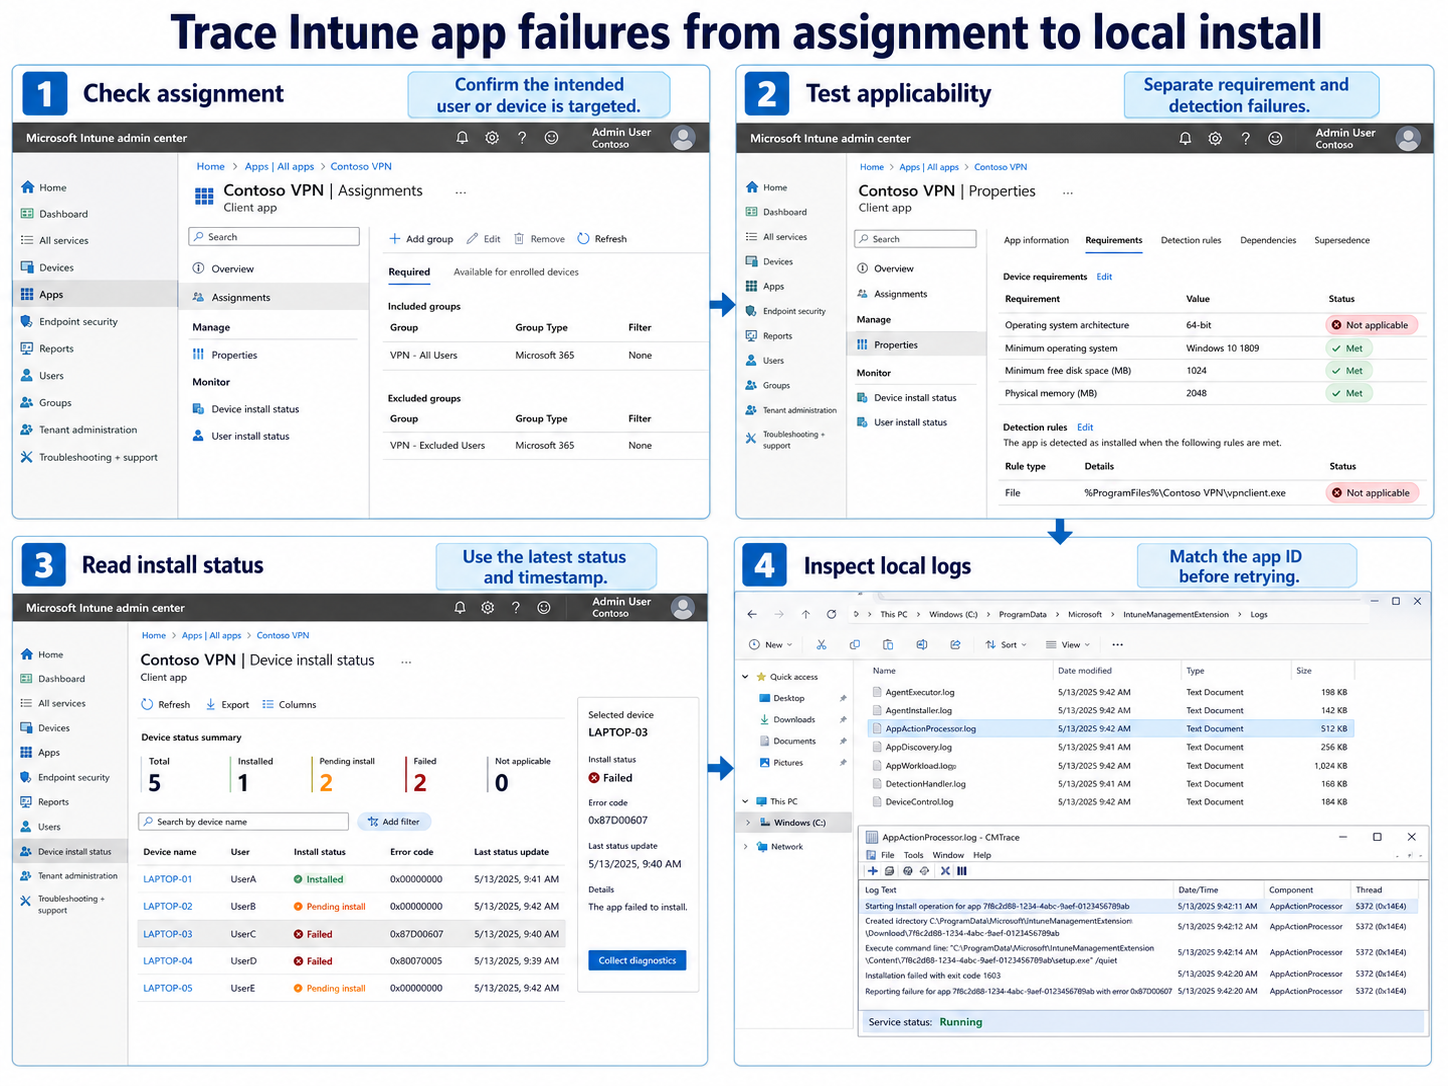
Task: Open Device install status under Monitor in Check assignment
Action: (246, 409)
